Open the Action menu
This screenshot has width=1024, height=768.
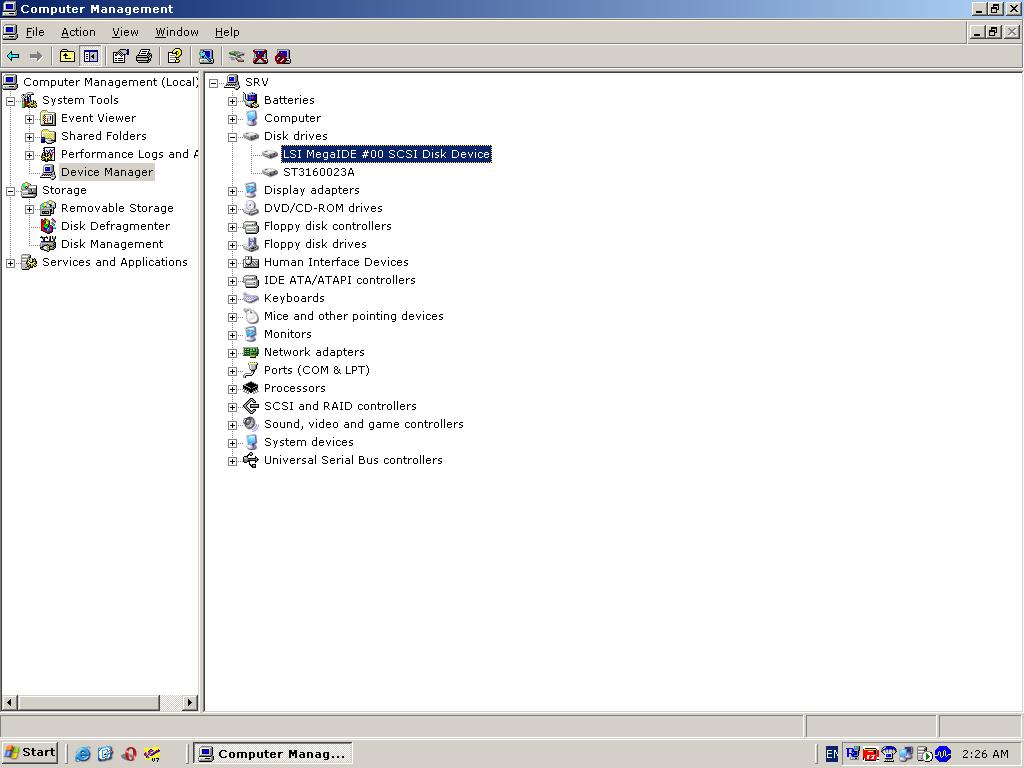(78, 32)
